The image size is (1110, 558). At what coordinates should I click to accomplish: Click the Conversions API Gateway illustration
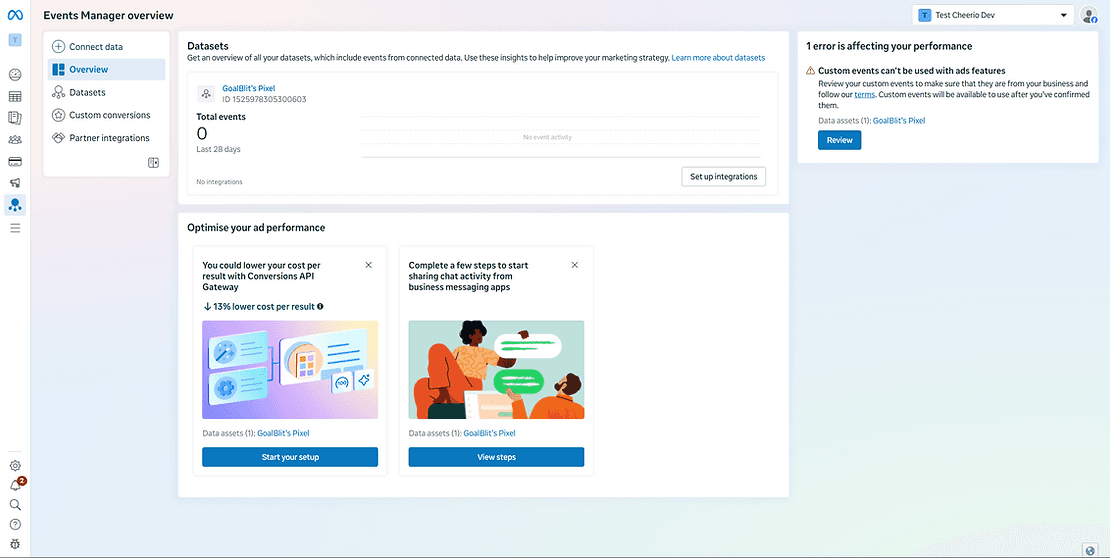290,370
